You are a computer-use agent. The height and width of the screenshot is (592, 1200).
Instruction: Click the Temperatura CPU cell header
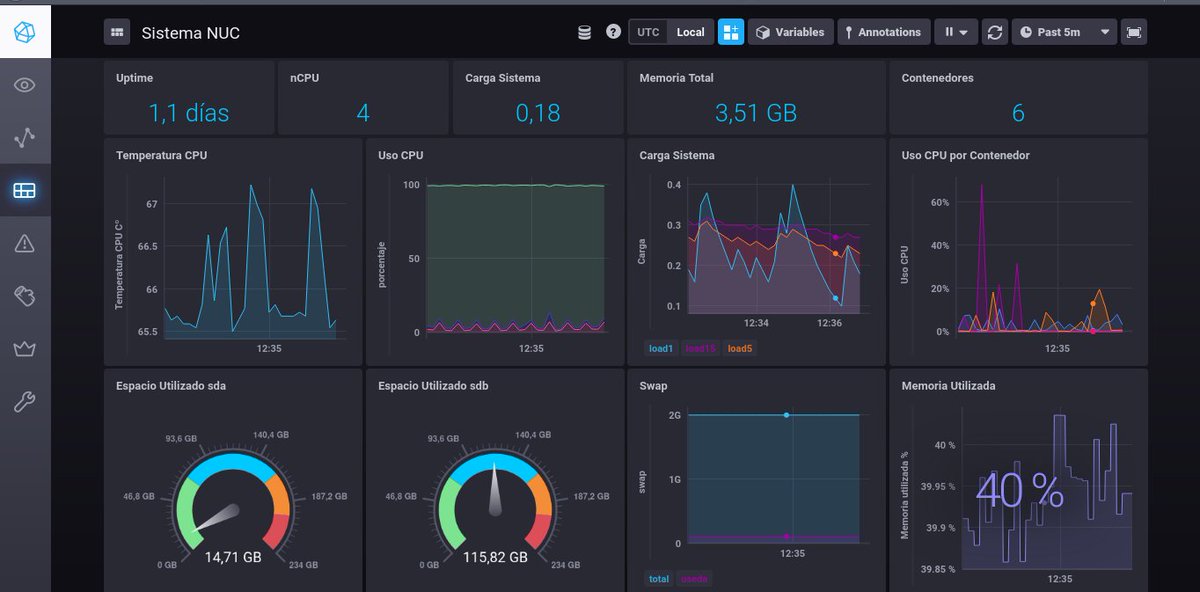[x=162, y=155]
